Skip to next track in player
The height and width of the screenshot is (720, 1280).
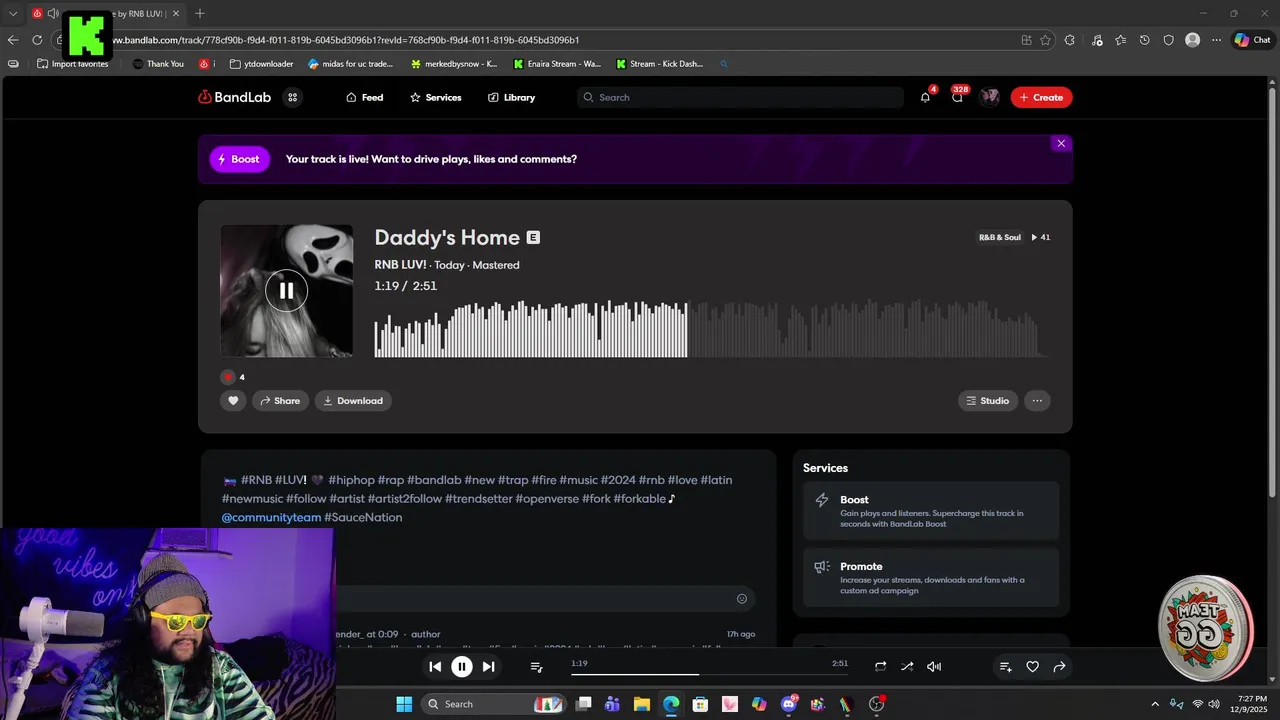(488, 666)
